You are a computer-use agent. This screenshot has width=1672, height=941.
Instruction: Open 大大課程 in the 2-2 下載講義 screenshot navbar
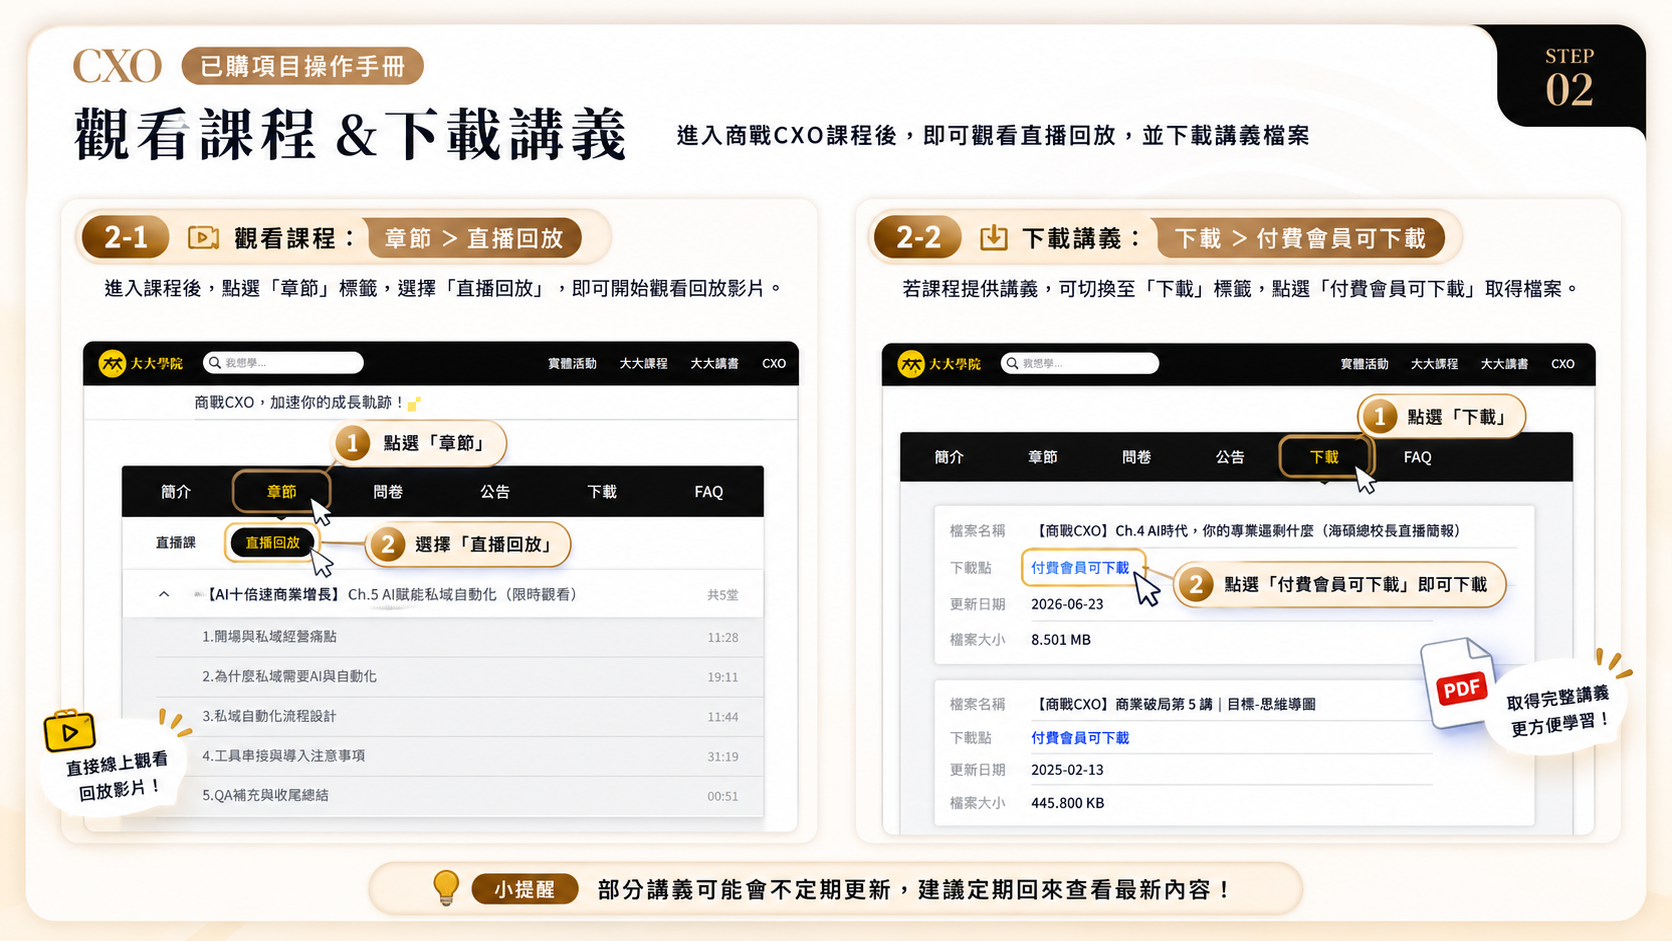click(1434, 364)
